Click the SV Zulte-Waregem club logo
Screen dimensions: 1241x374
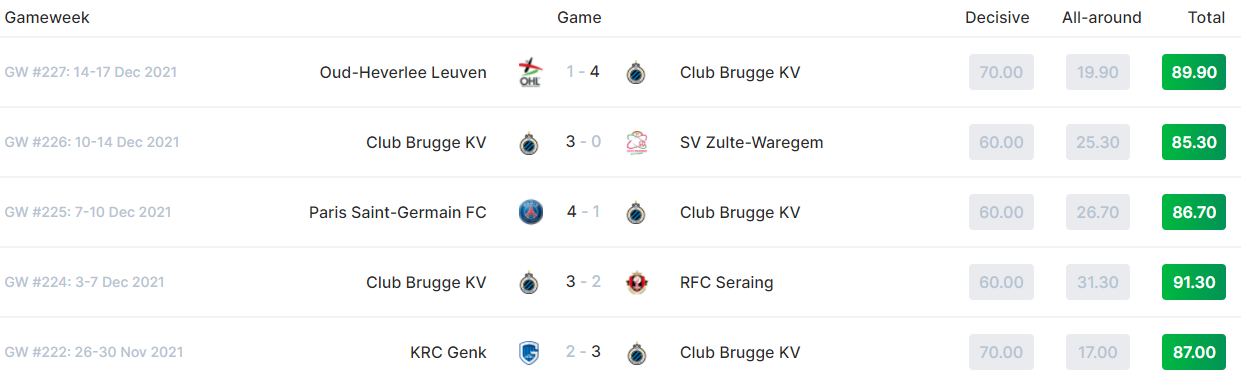636,143
